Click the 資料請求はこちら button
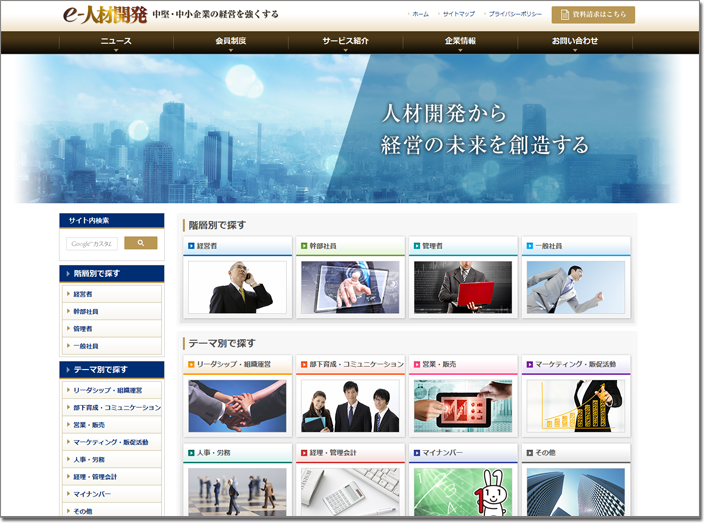This screenshot has width=720, height=530. [593, 15]
